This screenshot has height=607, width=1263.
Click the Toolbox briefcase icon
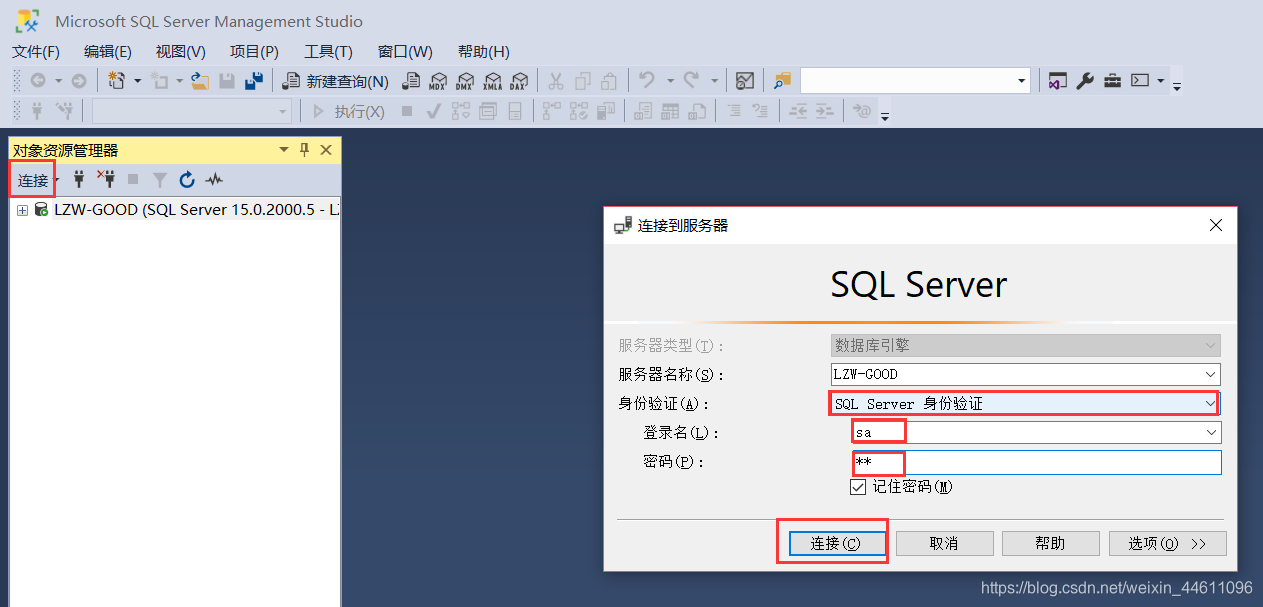pyautogui.click(x=1112, y=81)
